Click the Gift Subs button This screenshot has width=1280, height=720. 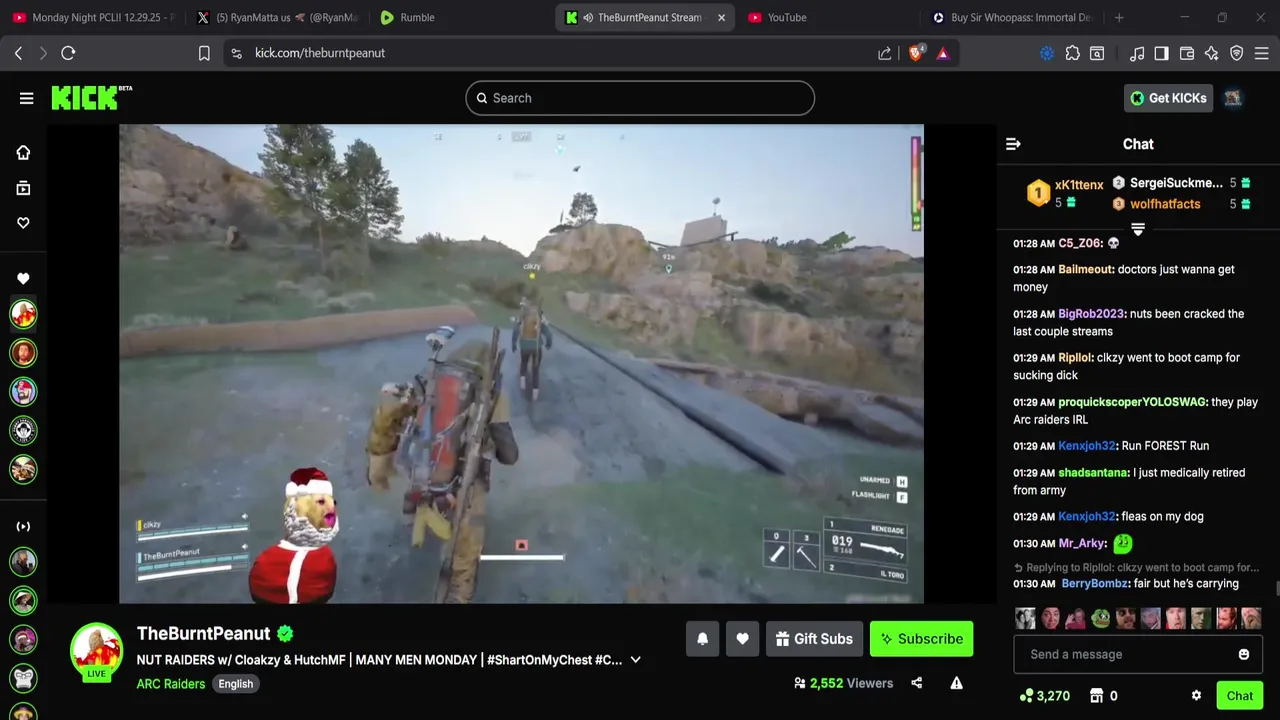click(814, 639)
